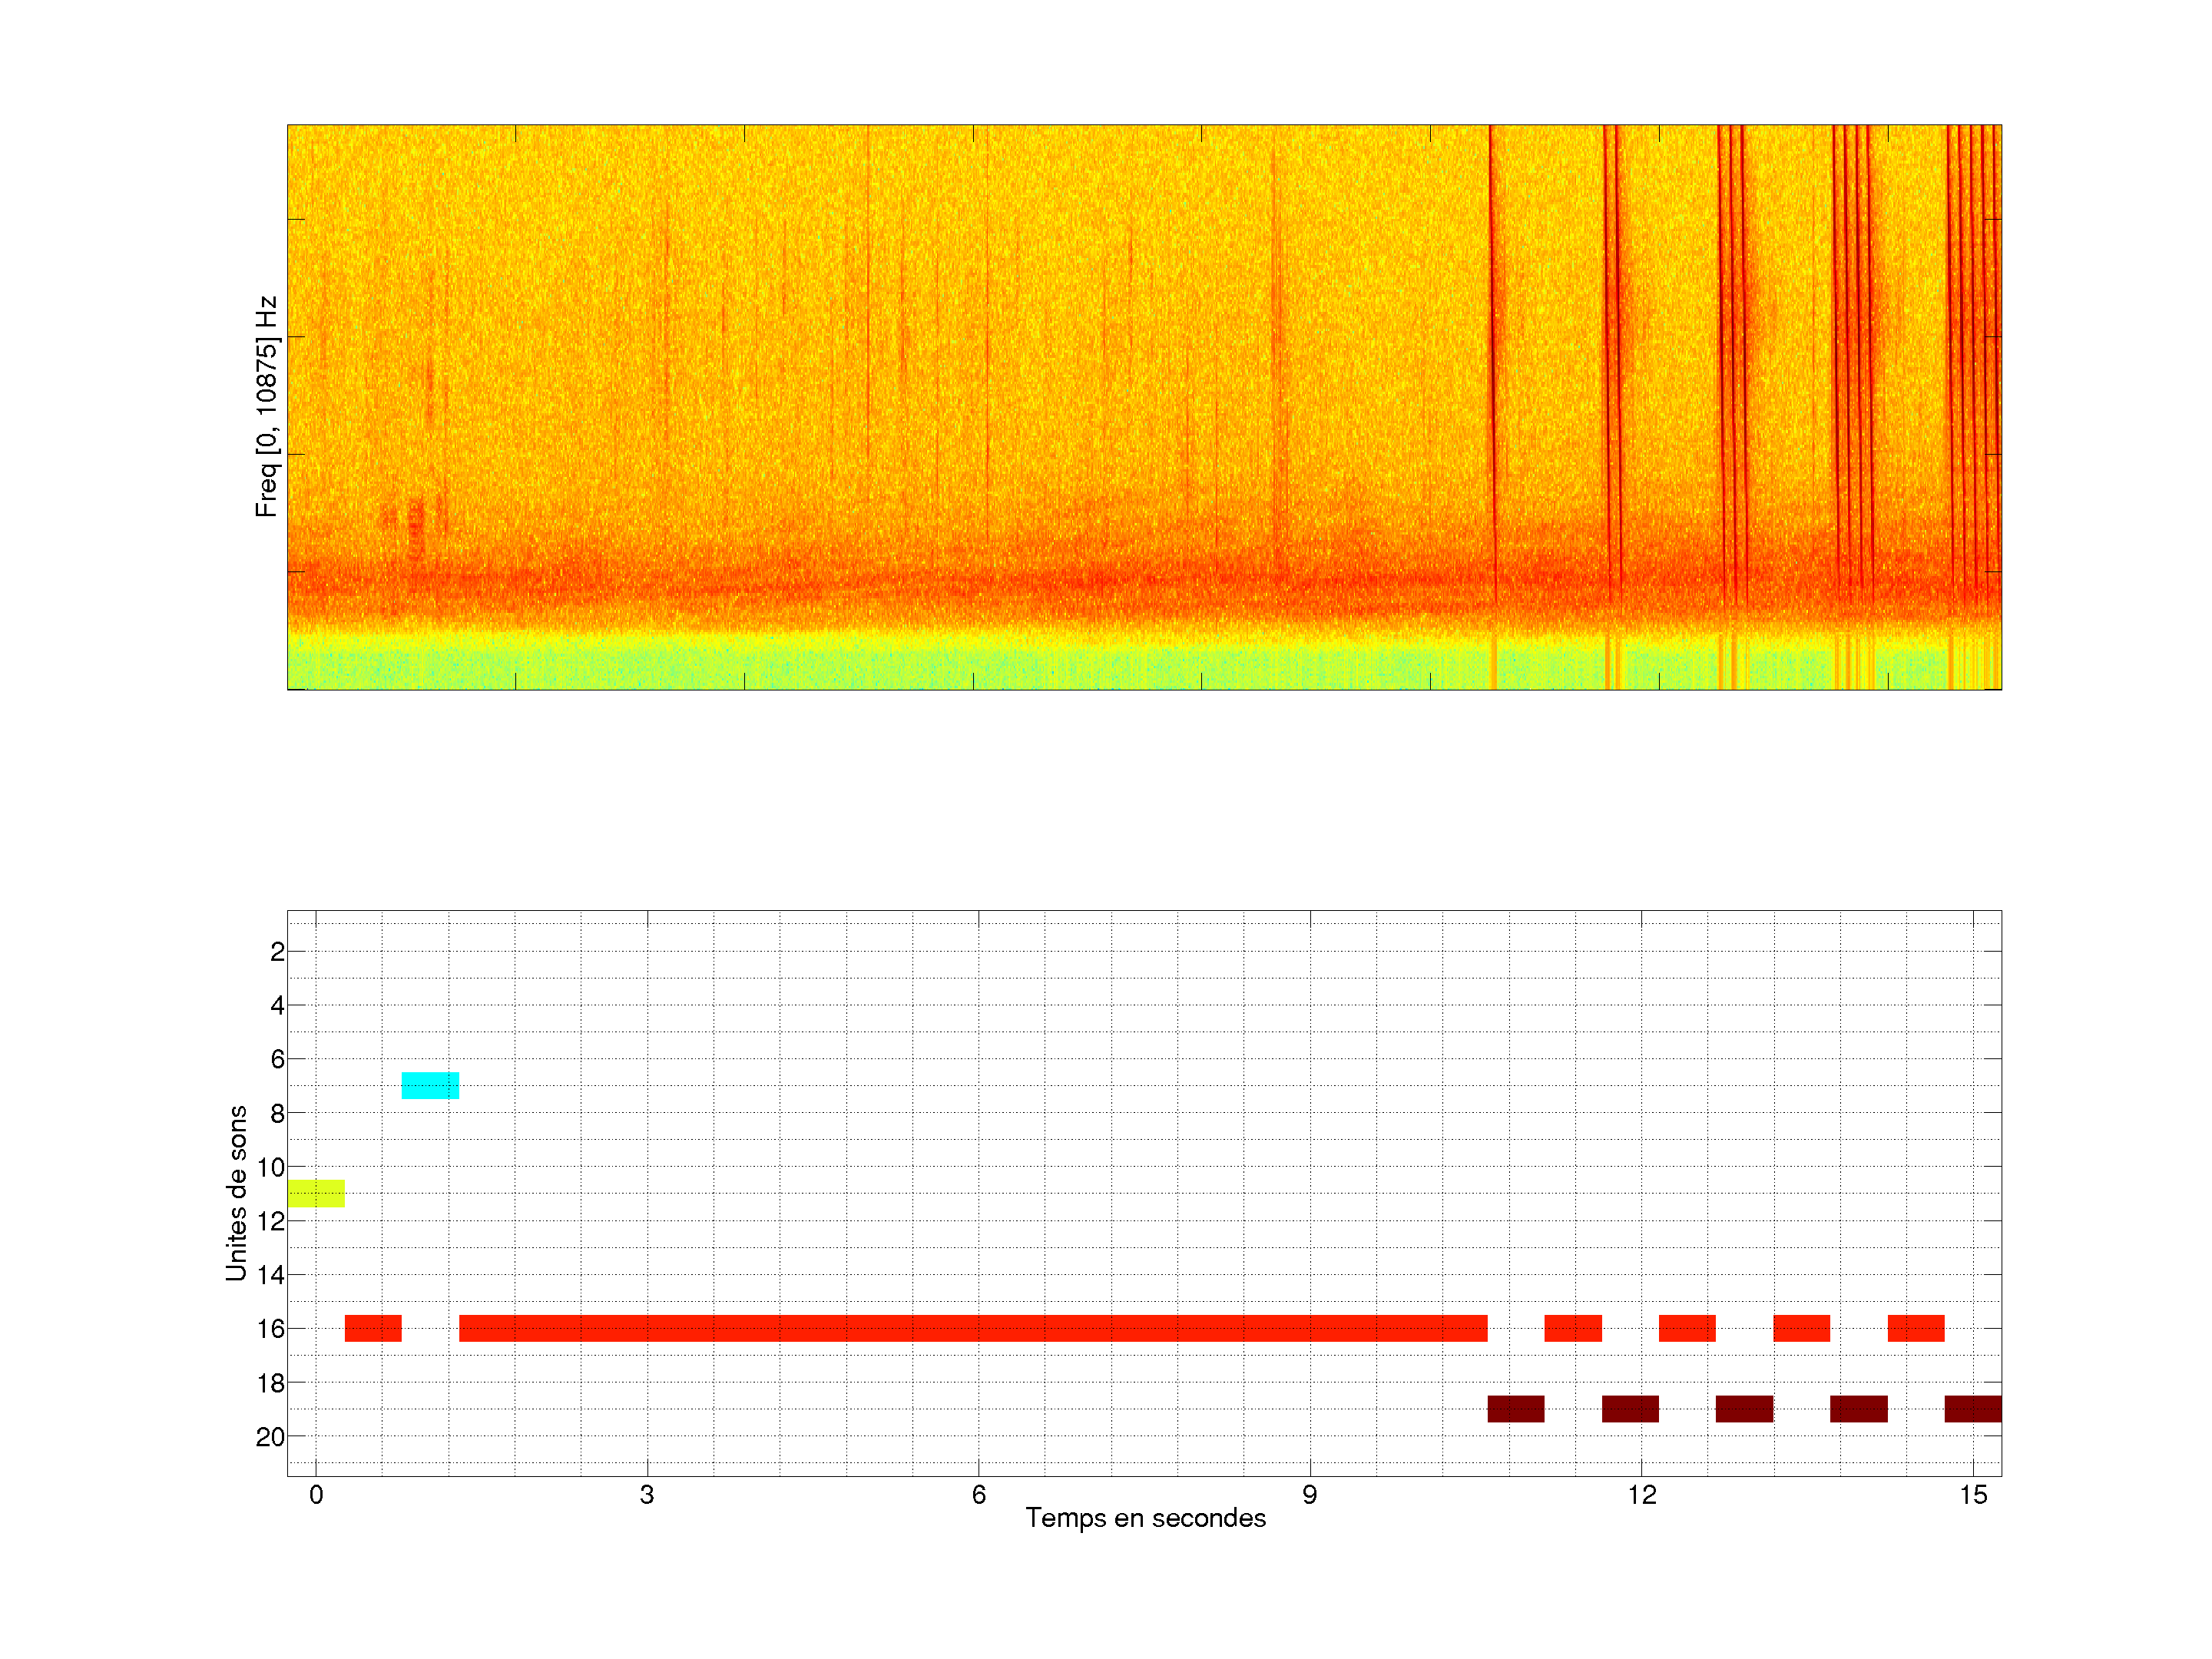
Task: Click the short red bar just before 12 seconds
Action: point(1572,1328)
